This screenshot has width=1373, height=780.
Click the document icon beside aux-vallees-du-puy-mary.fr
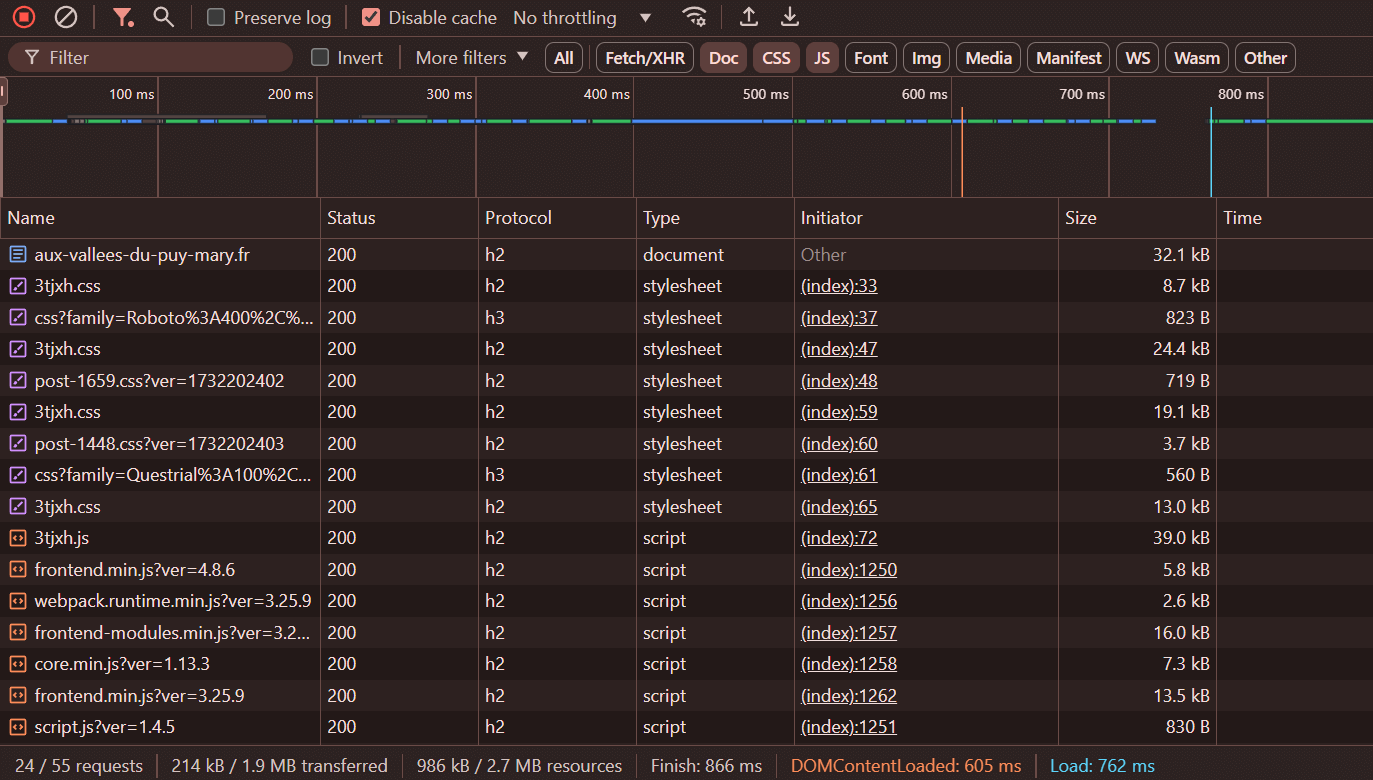pyautogui.click(x=17, y=255)
